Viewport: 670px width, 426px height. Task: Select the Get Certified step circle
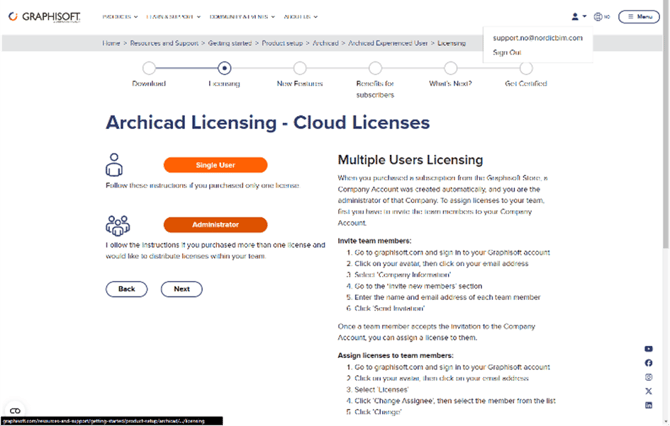point(526,68)
